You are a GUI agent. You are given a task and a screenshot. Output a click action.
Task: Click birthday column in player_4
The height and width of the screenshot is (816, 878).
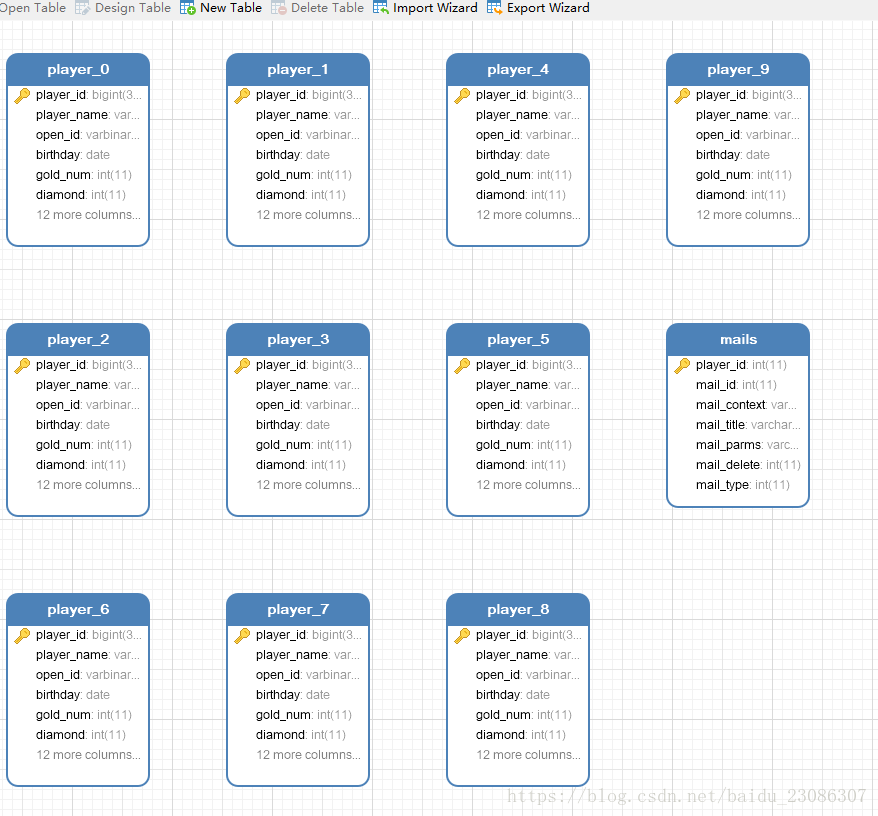point(513,155)
